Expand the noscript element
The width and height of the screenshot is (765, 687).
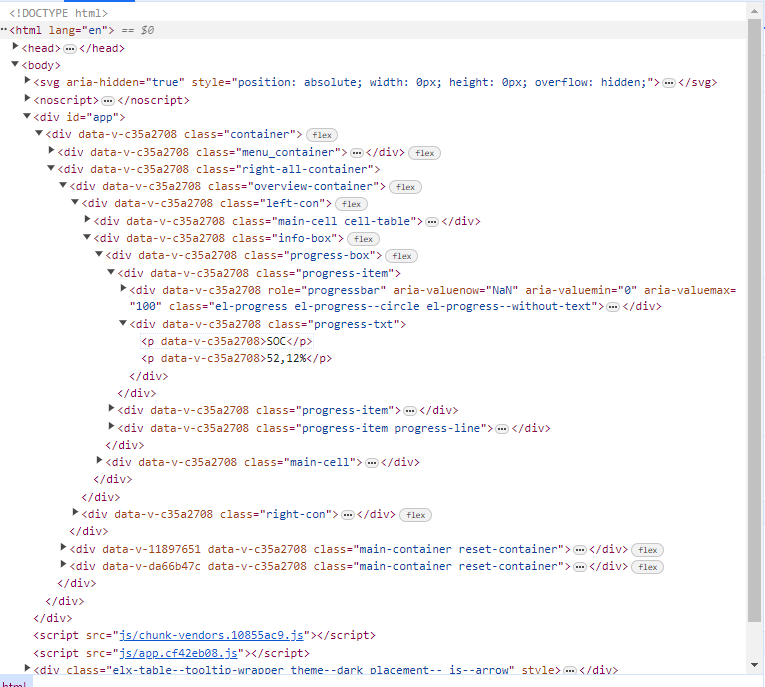click(27, 99)
